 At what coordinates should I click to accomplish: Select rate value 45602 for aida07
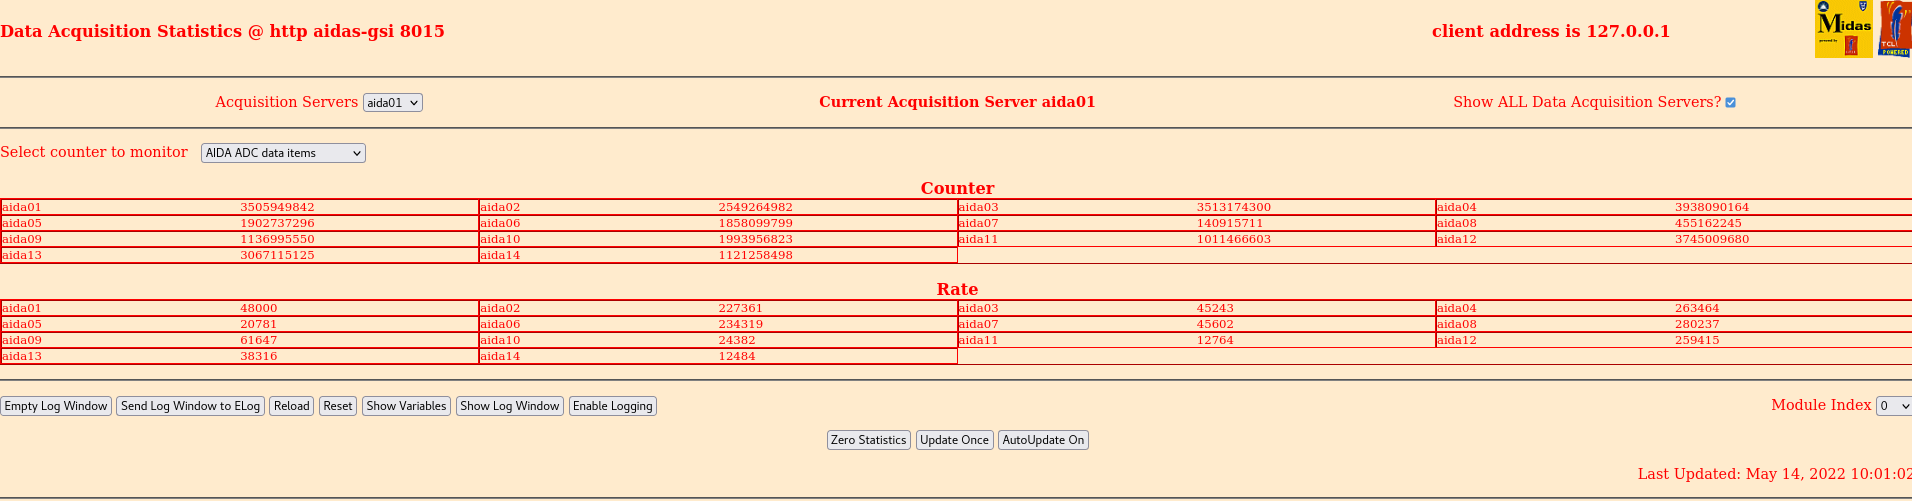pyautogui.click(x=1215, y=325)
